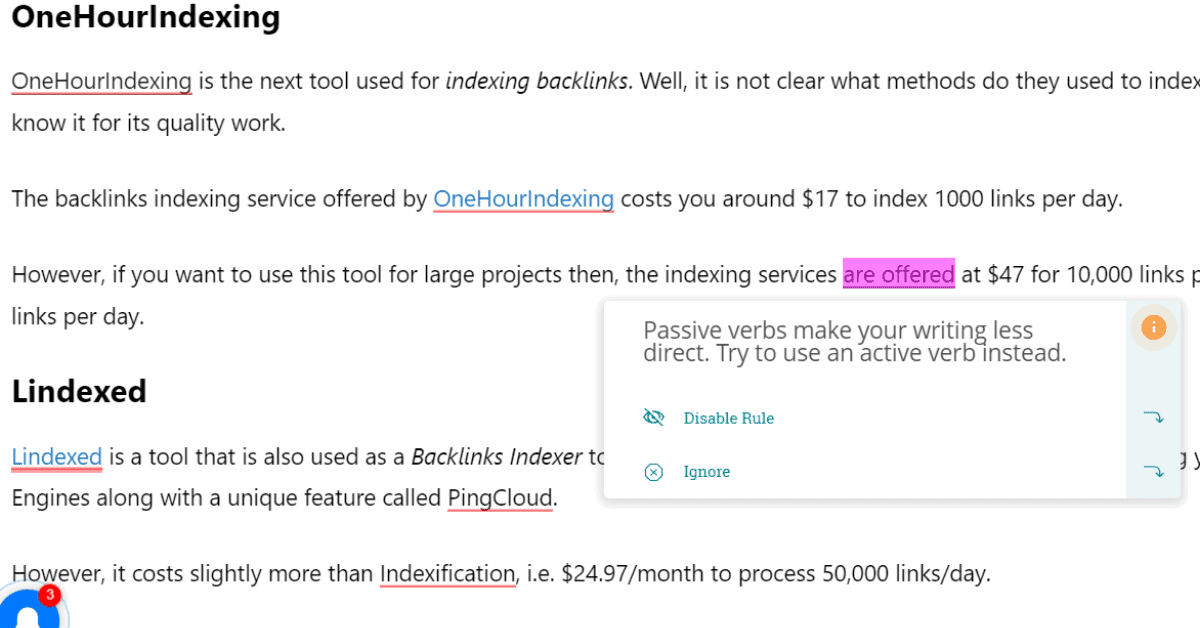Click the arrow icon beside Disable Rule

[1153, 418]
